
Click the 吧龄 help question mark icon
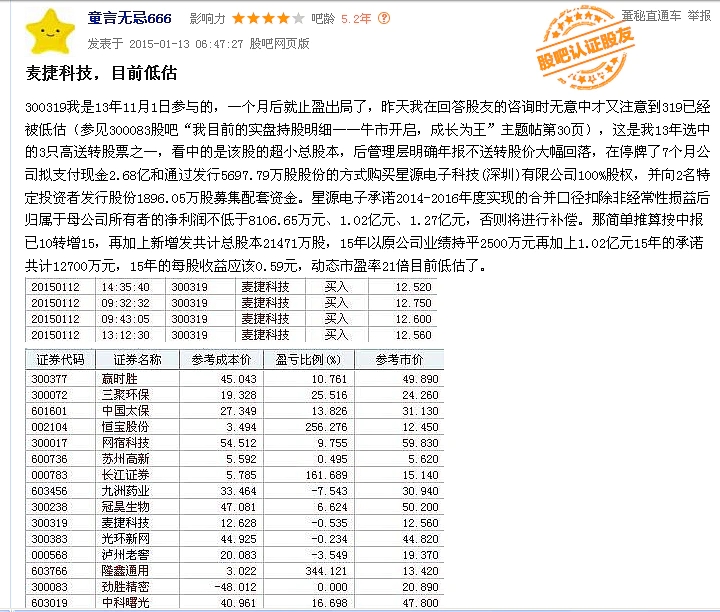pos(384,18)
